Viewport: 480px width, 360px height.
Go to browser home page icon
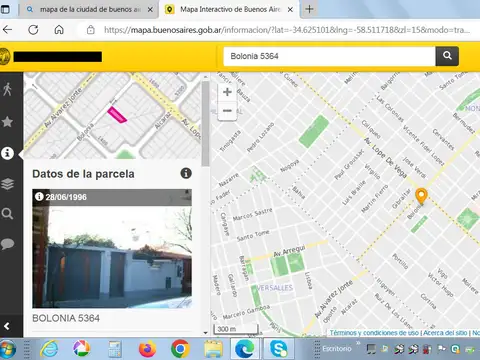(x=59, y=30)
